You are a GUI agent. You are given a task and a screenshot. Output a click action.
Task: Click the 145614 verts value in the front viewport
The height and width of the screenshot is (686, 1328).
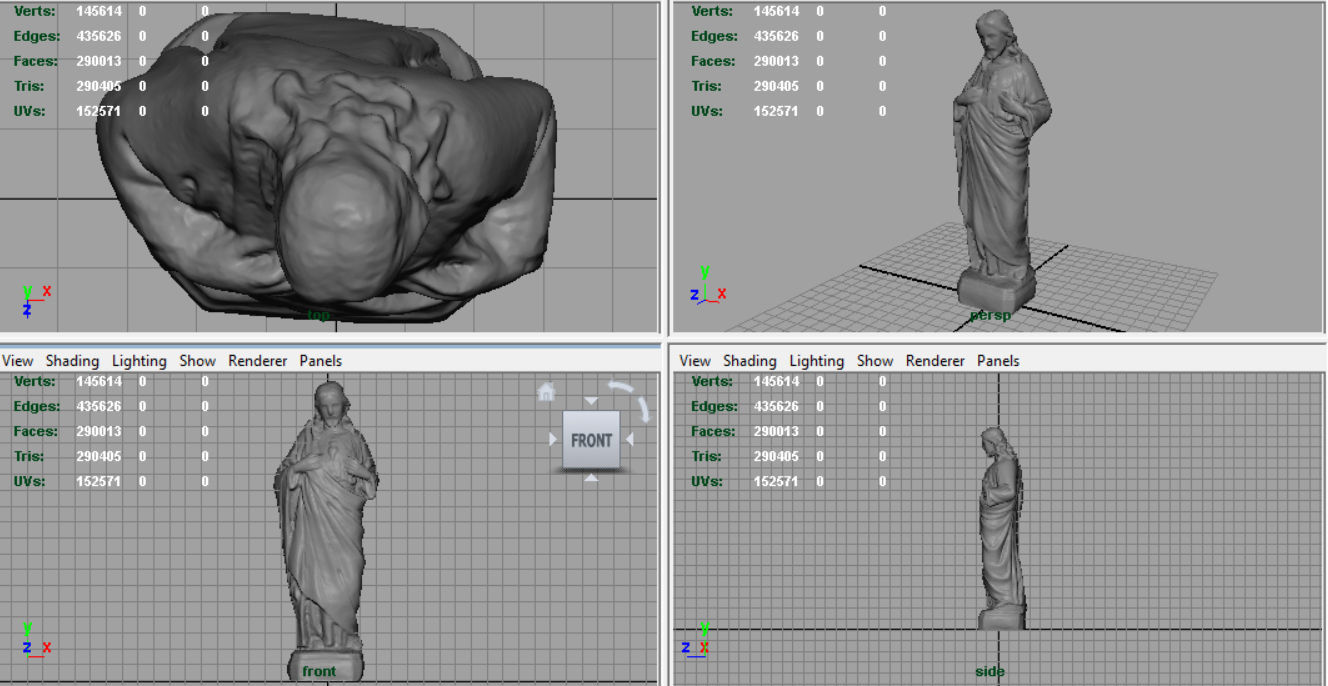[x=99, y=381]
